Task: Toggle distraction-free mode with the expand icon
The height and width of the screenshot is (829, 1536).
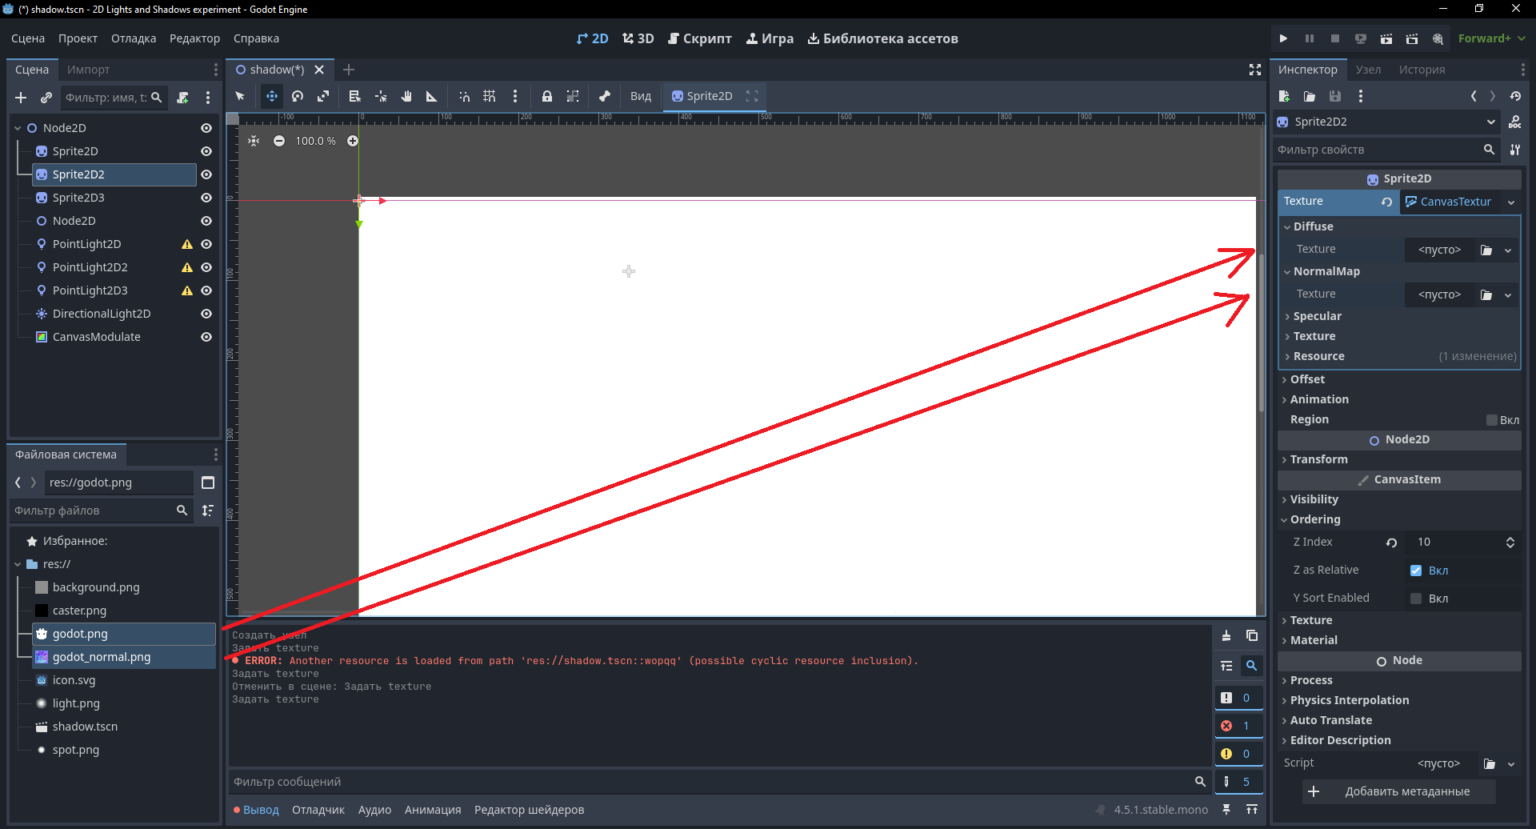Action: click(x=1255, y=69)
